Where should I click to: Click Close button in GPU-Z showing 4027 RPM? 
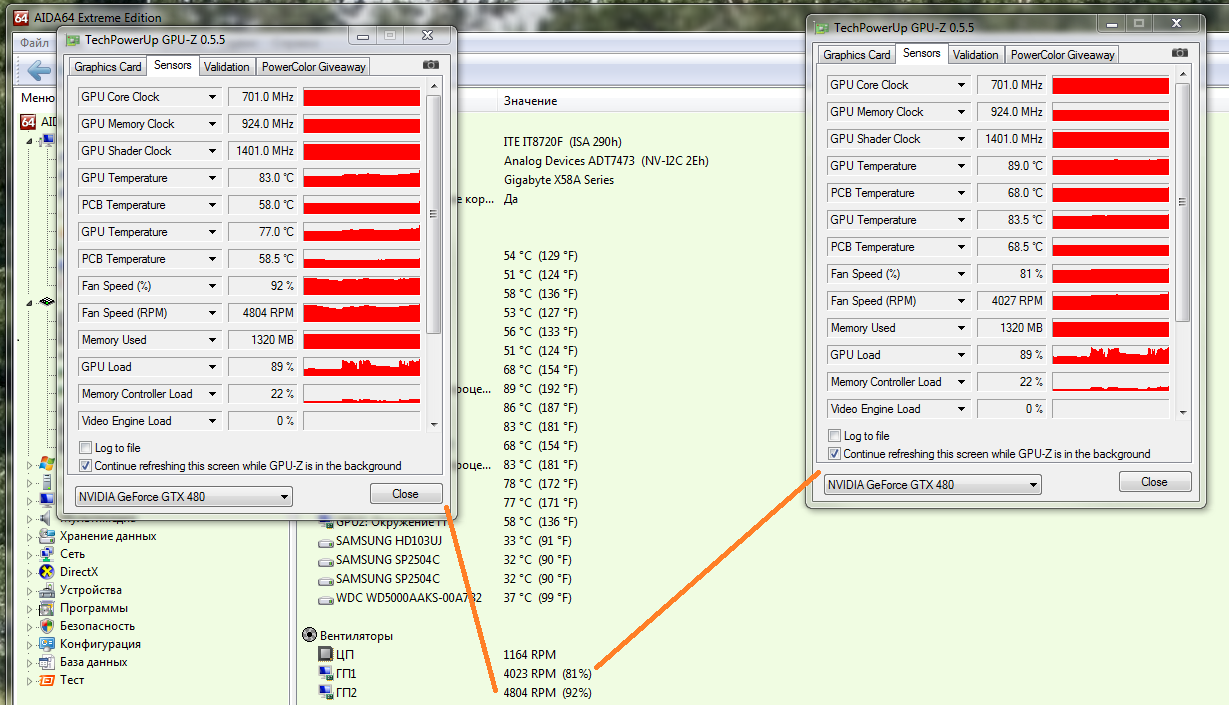pos(1155,482)
